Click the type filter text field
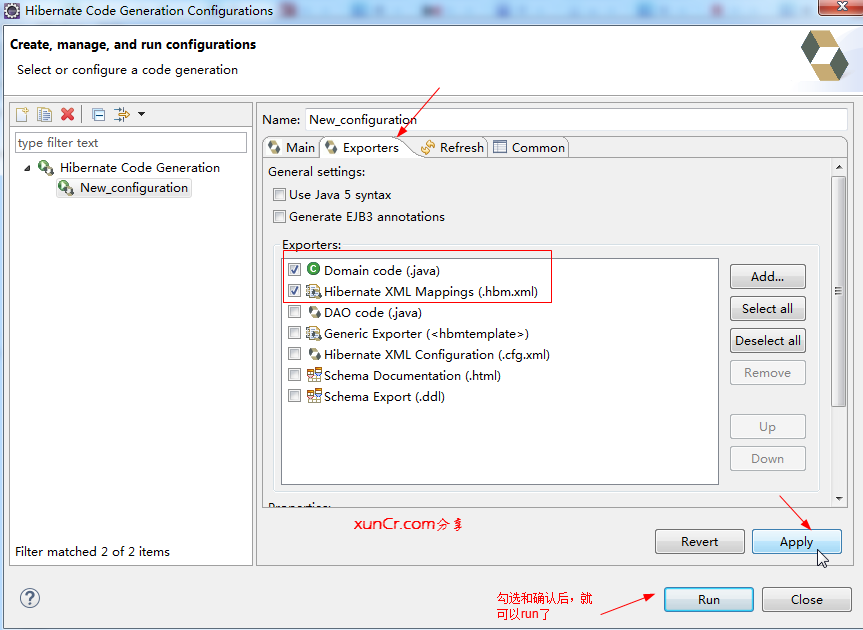Screen dimensions: 863x630 coord(131,143)
